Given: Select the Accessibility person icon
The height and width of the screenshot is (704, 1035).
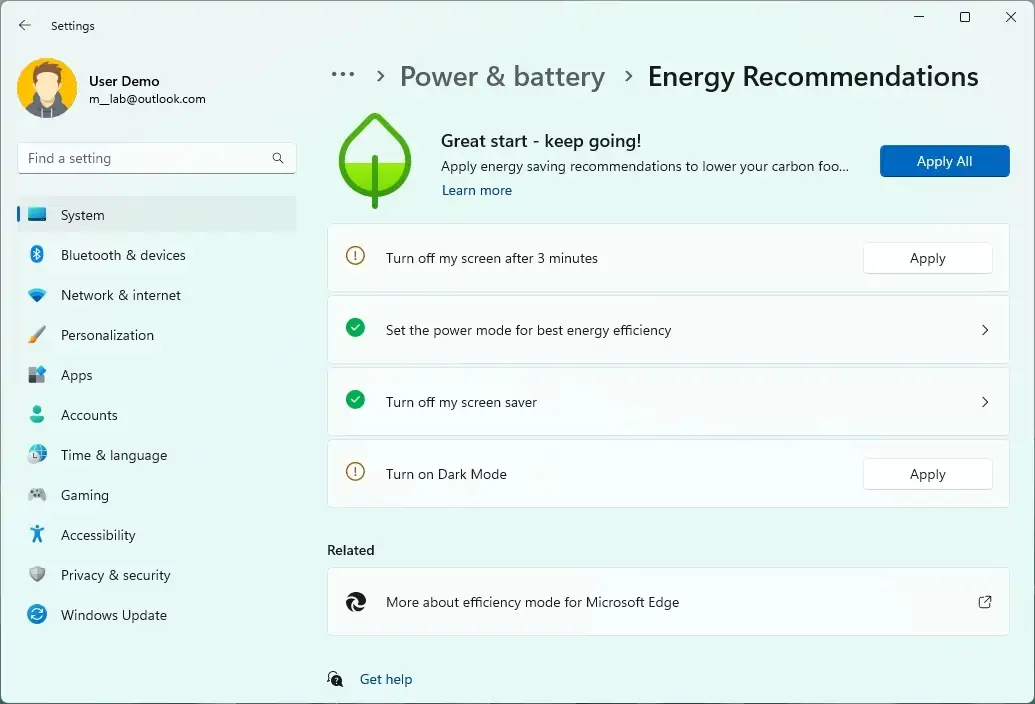Looking at the screenshot, I should pos(36,535).
